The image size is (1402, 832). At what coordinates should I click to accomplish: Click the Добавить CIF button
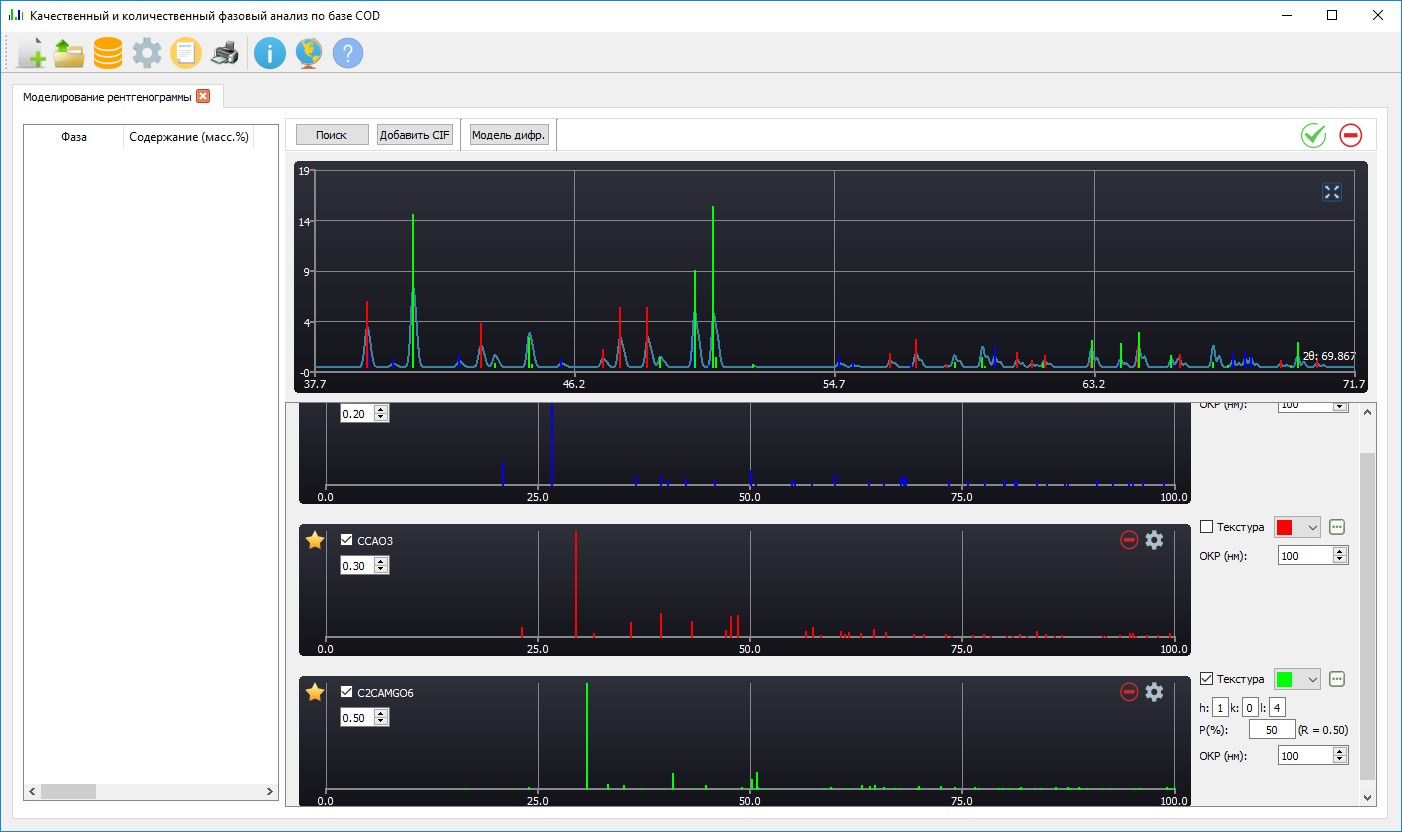(414, 135)
